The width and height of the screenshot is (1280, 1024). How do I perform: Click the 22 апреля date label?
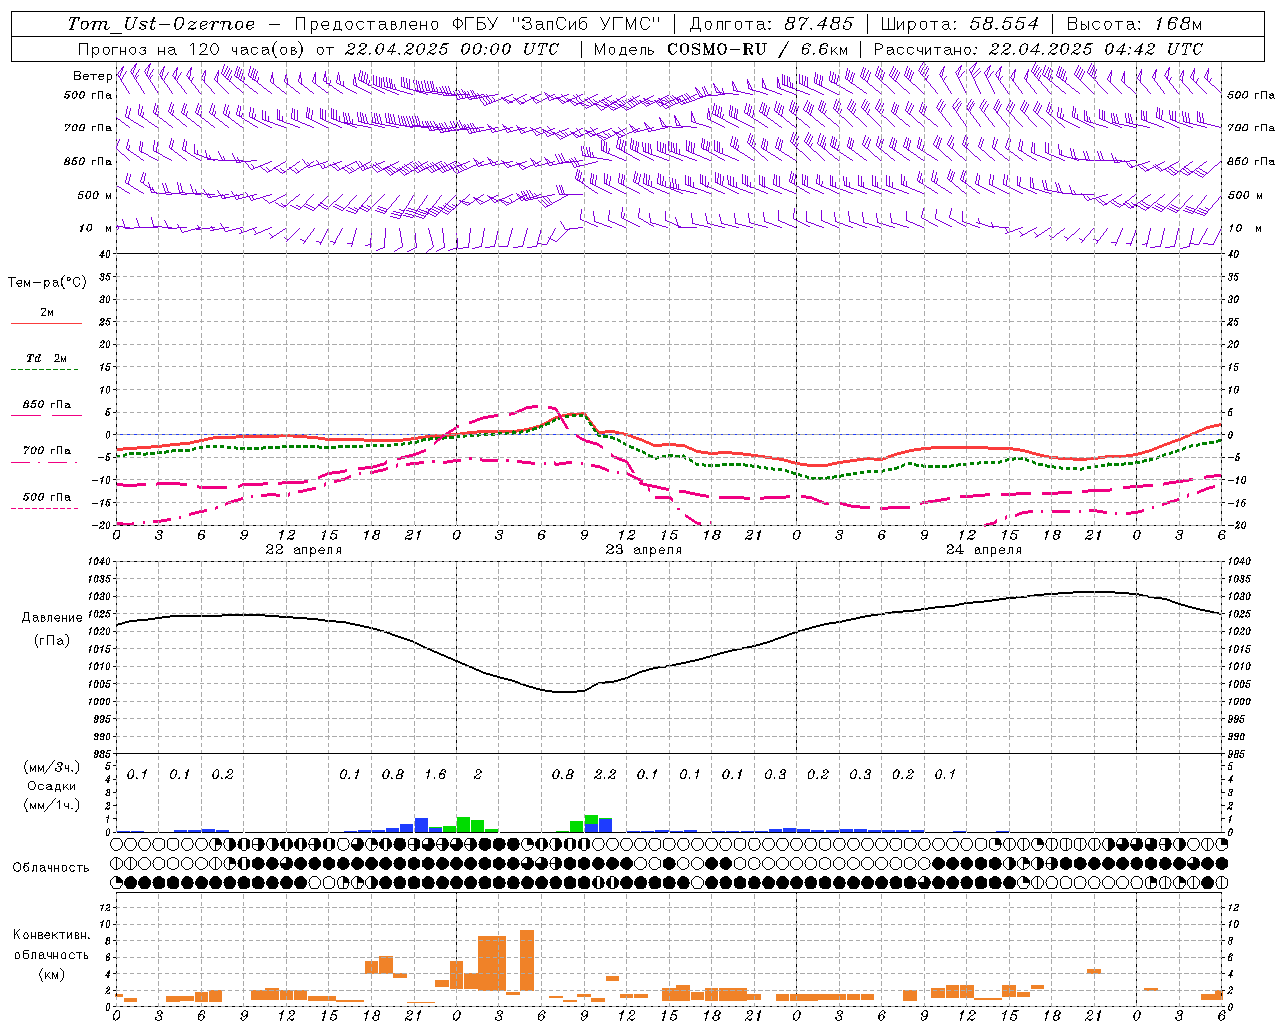[303, 550]
